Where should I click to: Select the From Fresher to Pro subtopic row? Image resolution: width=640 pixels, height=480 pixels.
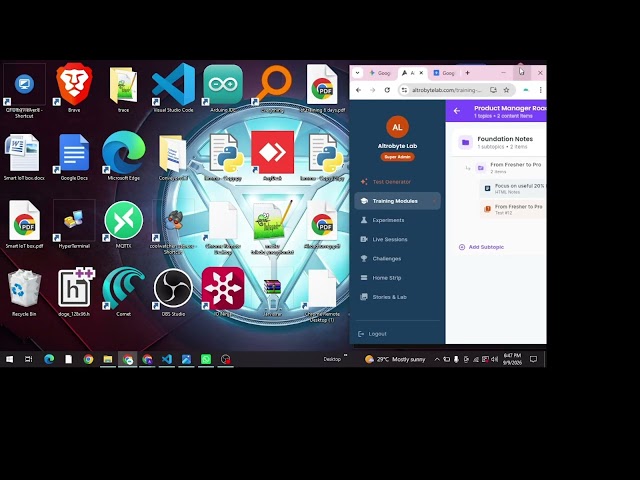(505, 167)
